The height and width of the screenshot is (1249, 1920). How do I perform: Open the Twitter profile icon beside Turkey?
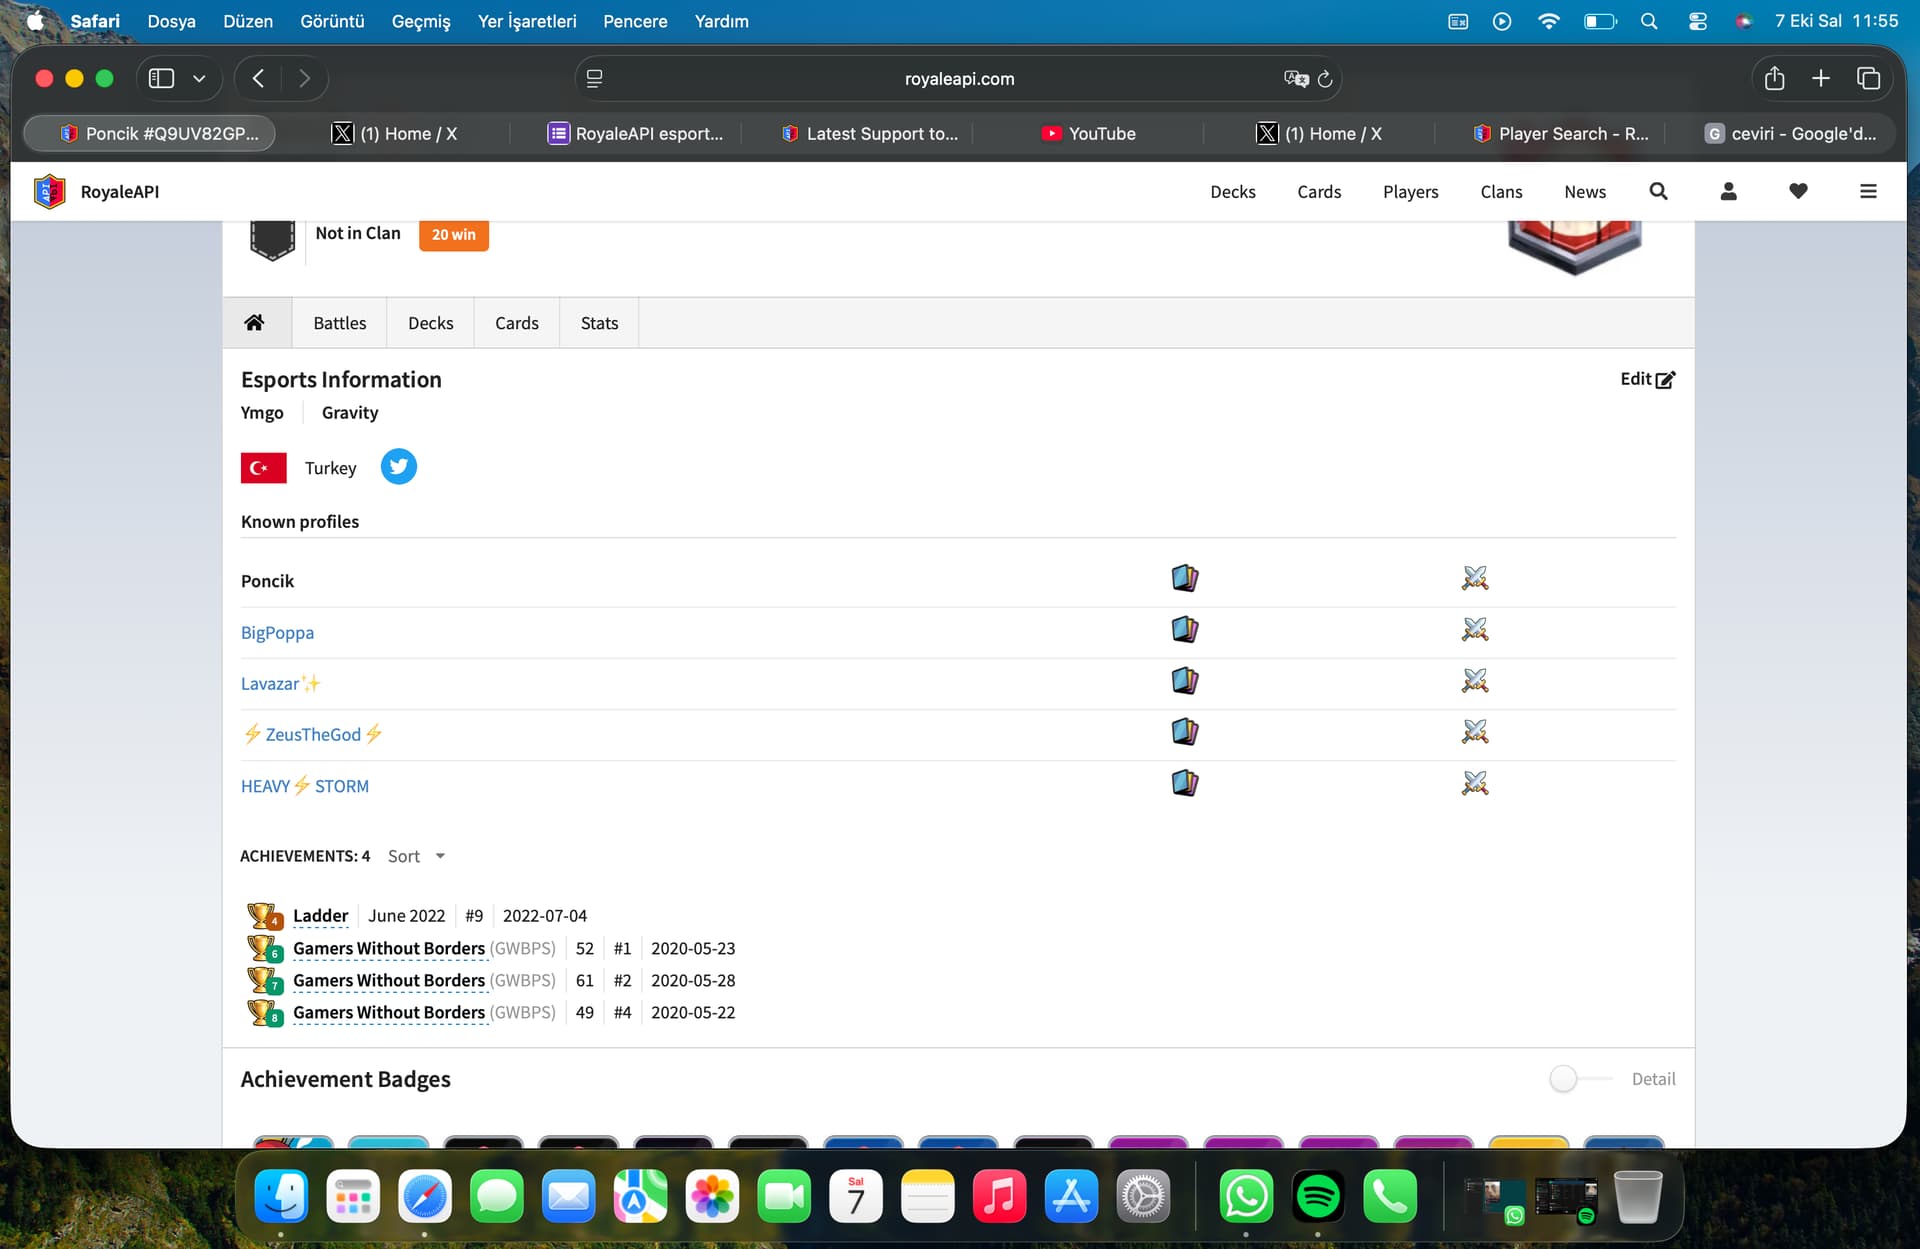click(398, 467)
